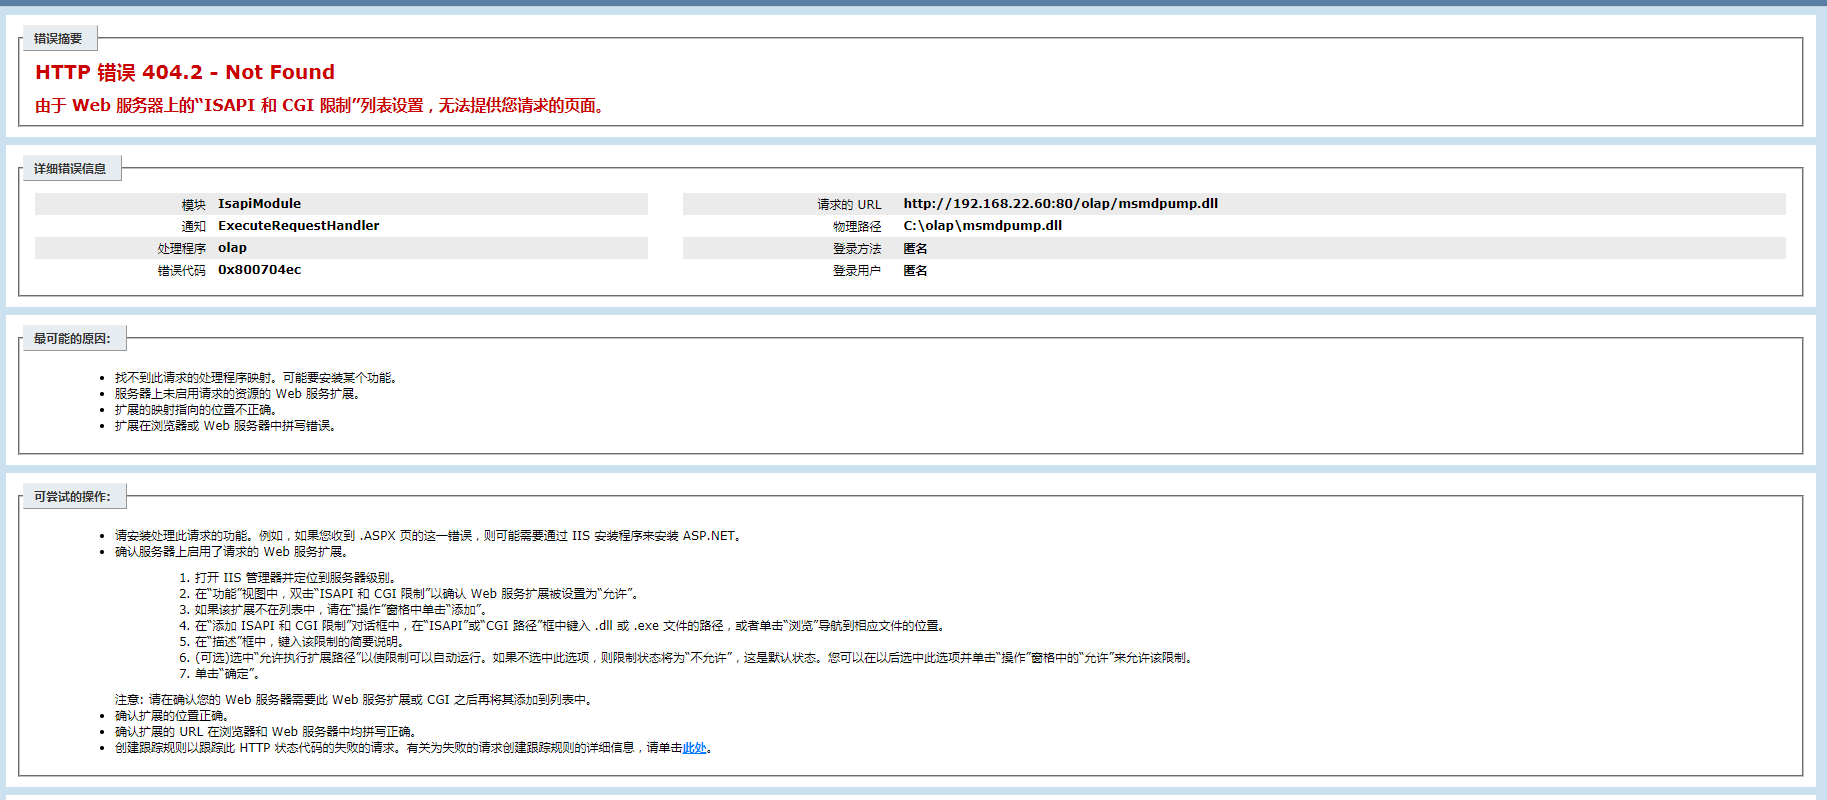
Task: Click the 此处 hyperlink about tracing rules
Action: click(x=694, y=748)
